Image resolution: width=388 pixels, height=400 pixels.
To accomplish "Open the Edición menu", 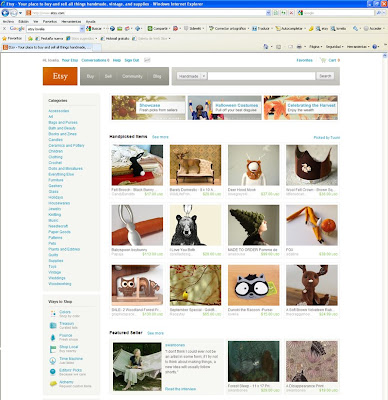I will click(x=23, y=21).
